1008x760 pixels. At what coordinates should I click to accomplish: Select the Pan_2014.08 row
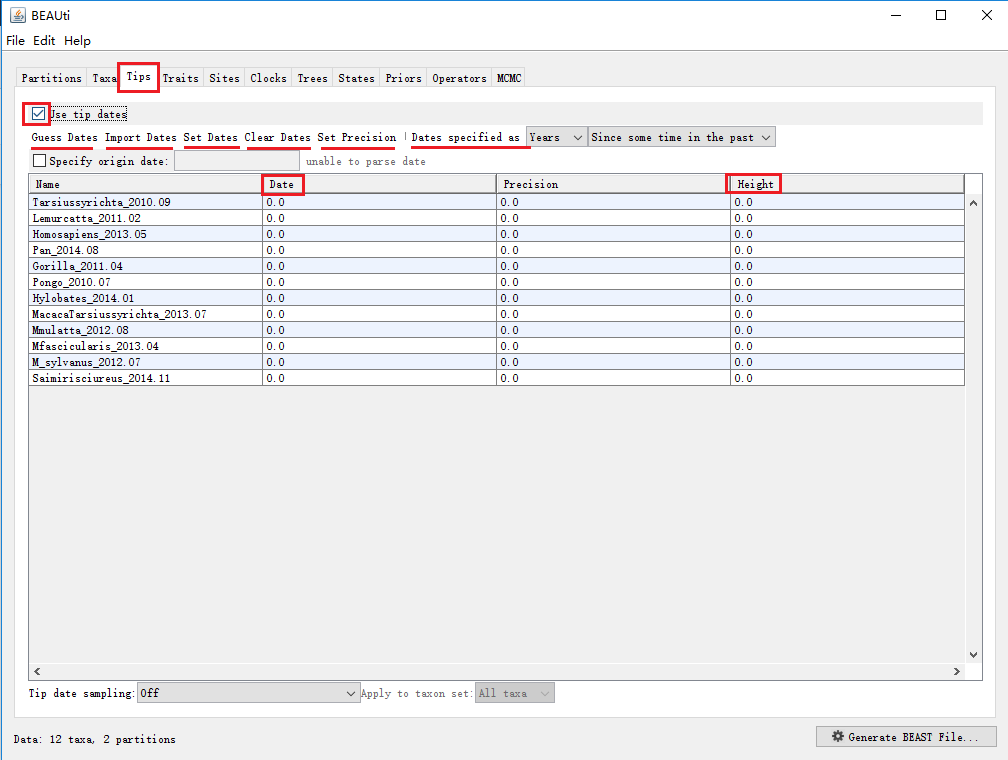click(x=496, y=250)
